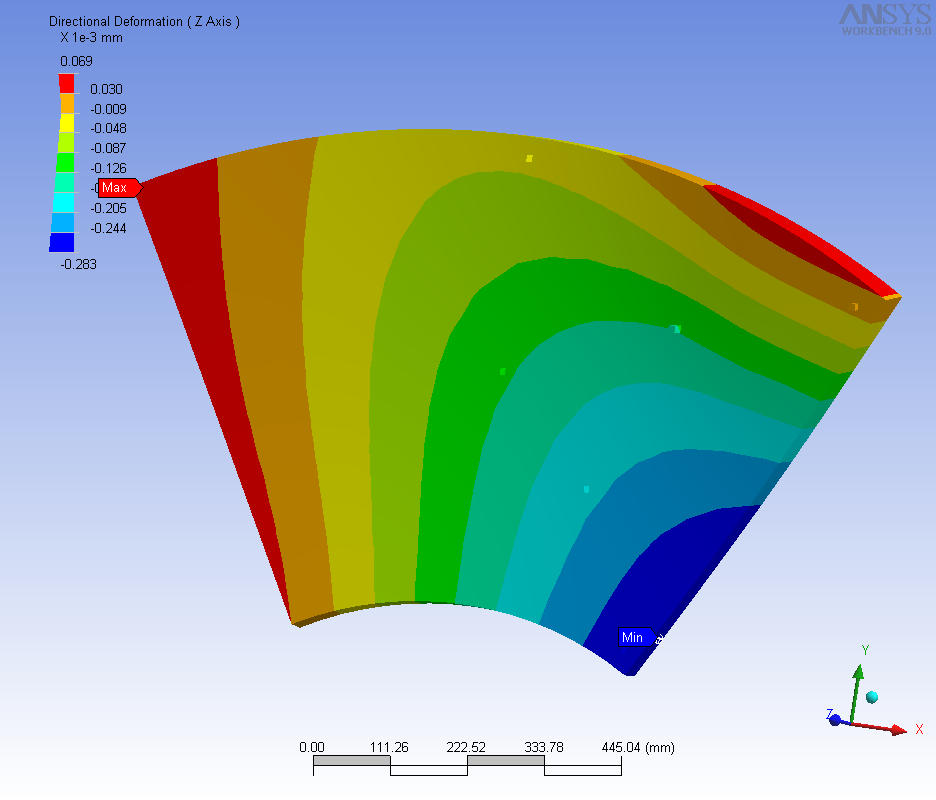Click the small cyan probe marker in the cyan band

click(x=586, y=490)
